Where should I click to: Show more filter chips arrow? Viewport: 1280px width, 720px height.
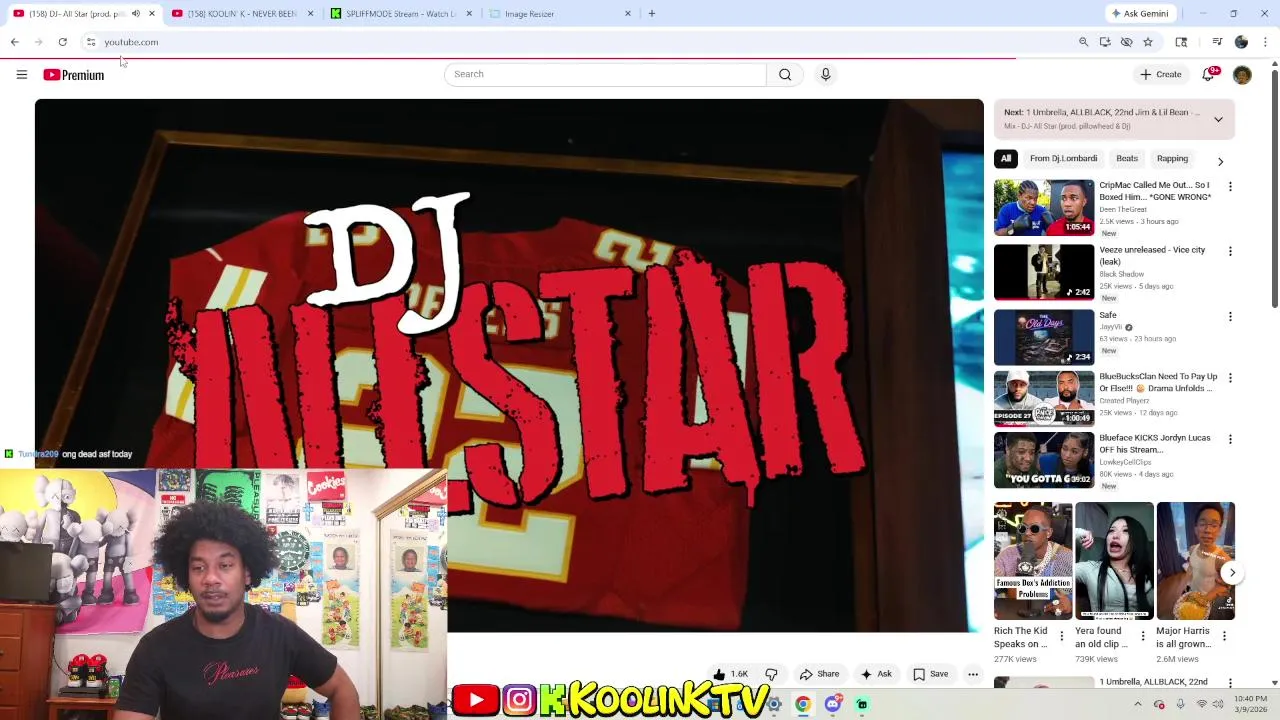[x=1220, y=160]
